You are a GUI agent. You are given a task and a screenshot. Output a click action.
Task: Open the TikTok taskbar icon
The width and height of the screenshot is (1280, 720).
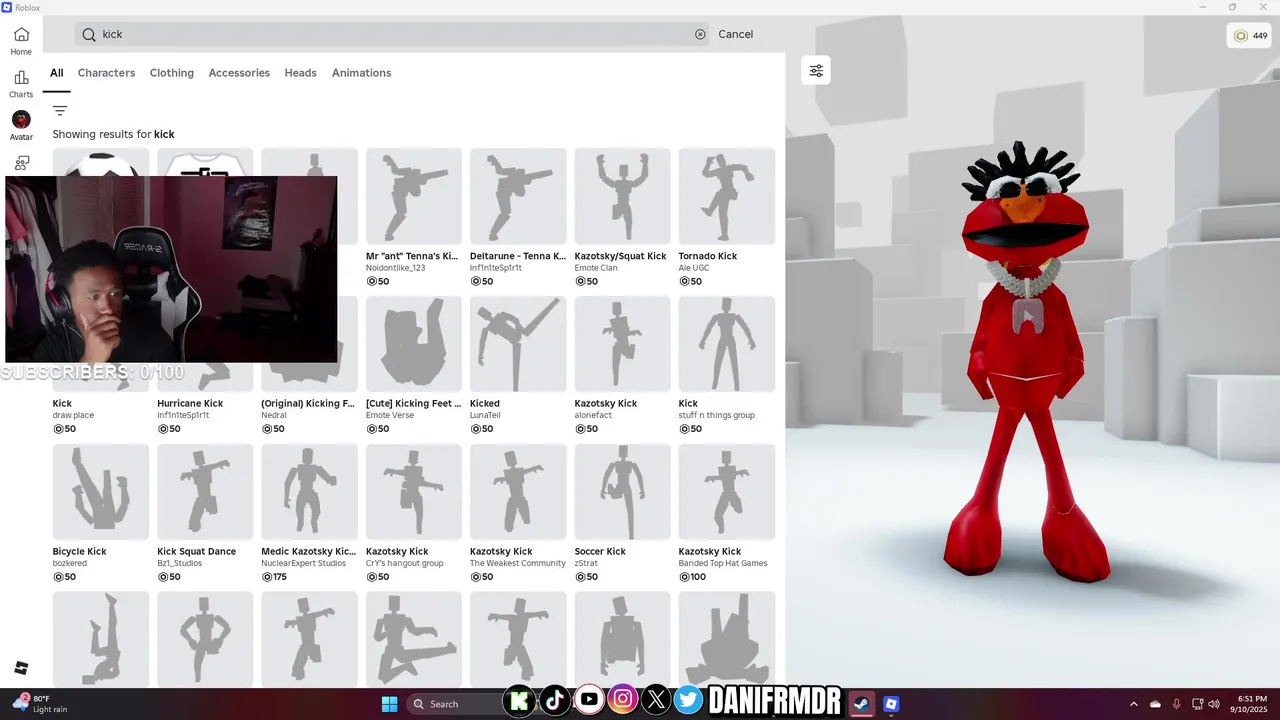(x=555, y=701)
